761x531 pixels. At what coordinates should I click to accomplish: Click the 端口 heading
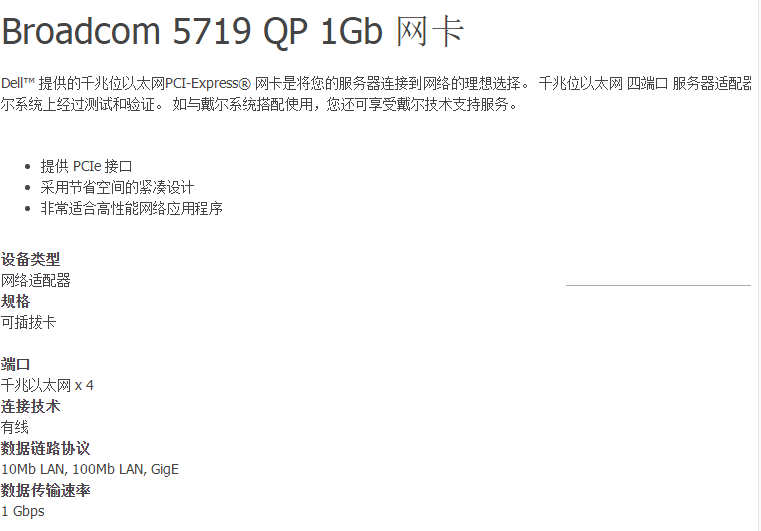pos(16,365)
